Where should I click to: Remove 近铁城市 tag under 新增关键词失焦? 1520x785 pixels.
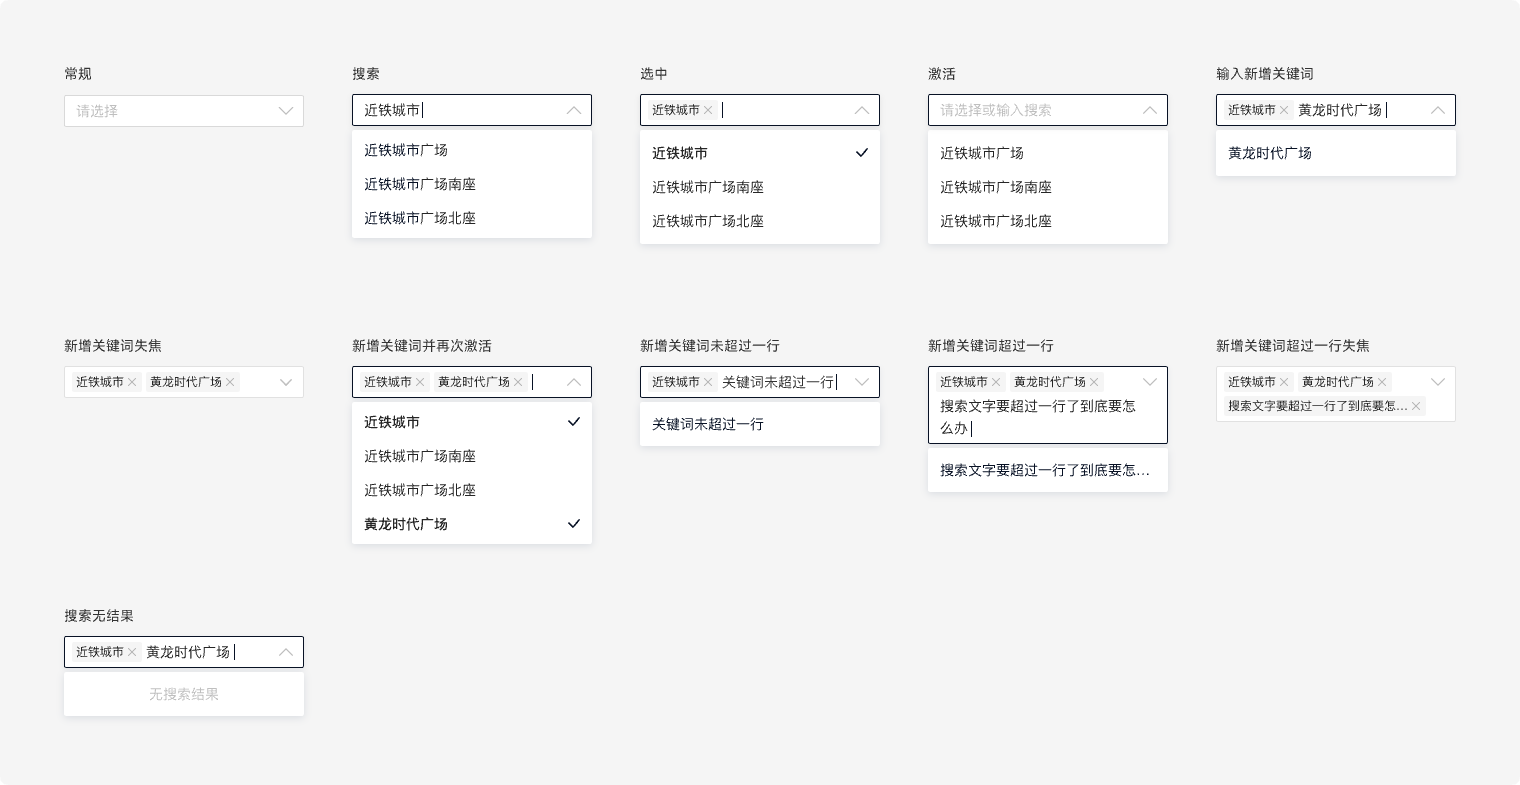point(132,382)
